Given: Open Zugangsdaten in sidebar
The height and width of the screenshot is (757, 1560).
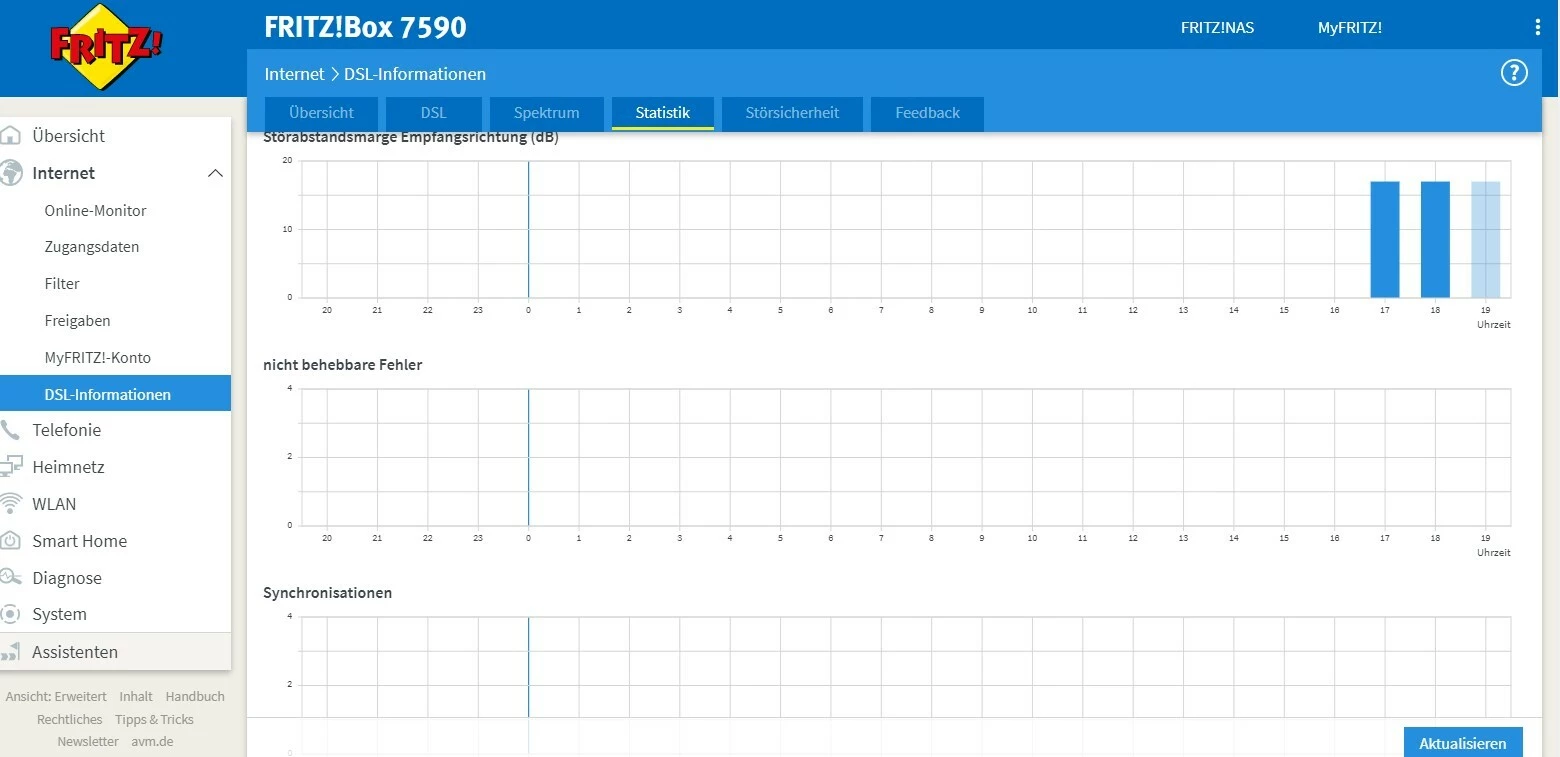Looking at the screenshot, I should (x=92, y=247).
